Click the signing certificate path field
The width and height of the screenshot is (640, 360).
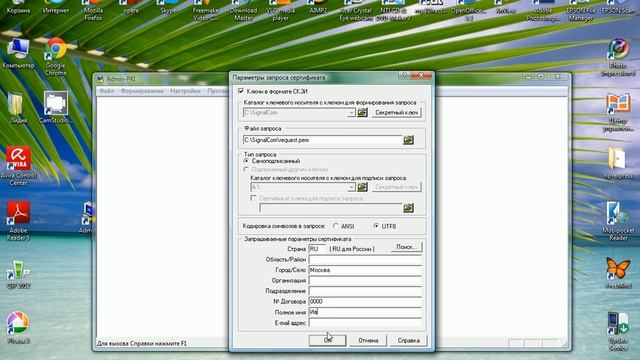[331, 208]
